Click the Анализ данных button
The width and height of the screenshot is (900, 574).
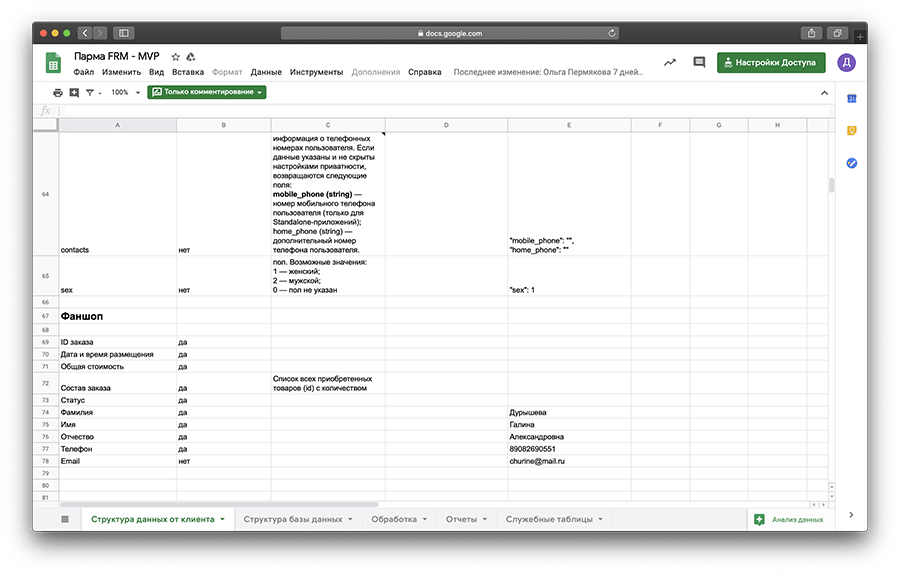click(790, 519)
